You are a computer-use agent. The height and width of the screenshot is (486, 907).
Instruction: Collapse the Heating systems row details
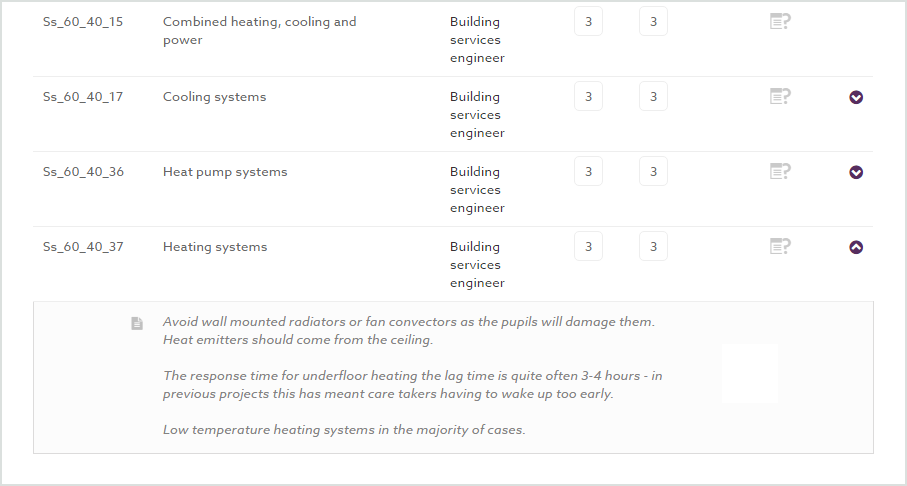856,247
